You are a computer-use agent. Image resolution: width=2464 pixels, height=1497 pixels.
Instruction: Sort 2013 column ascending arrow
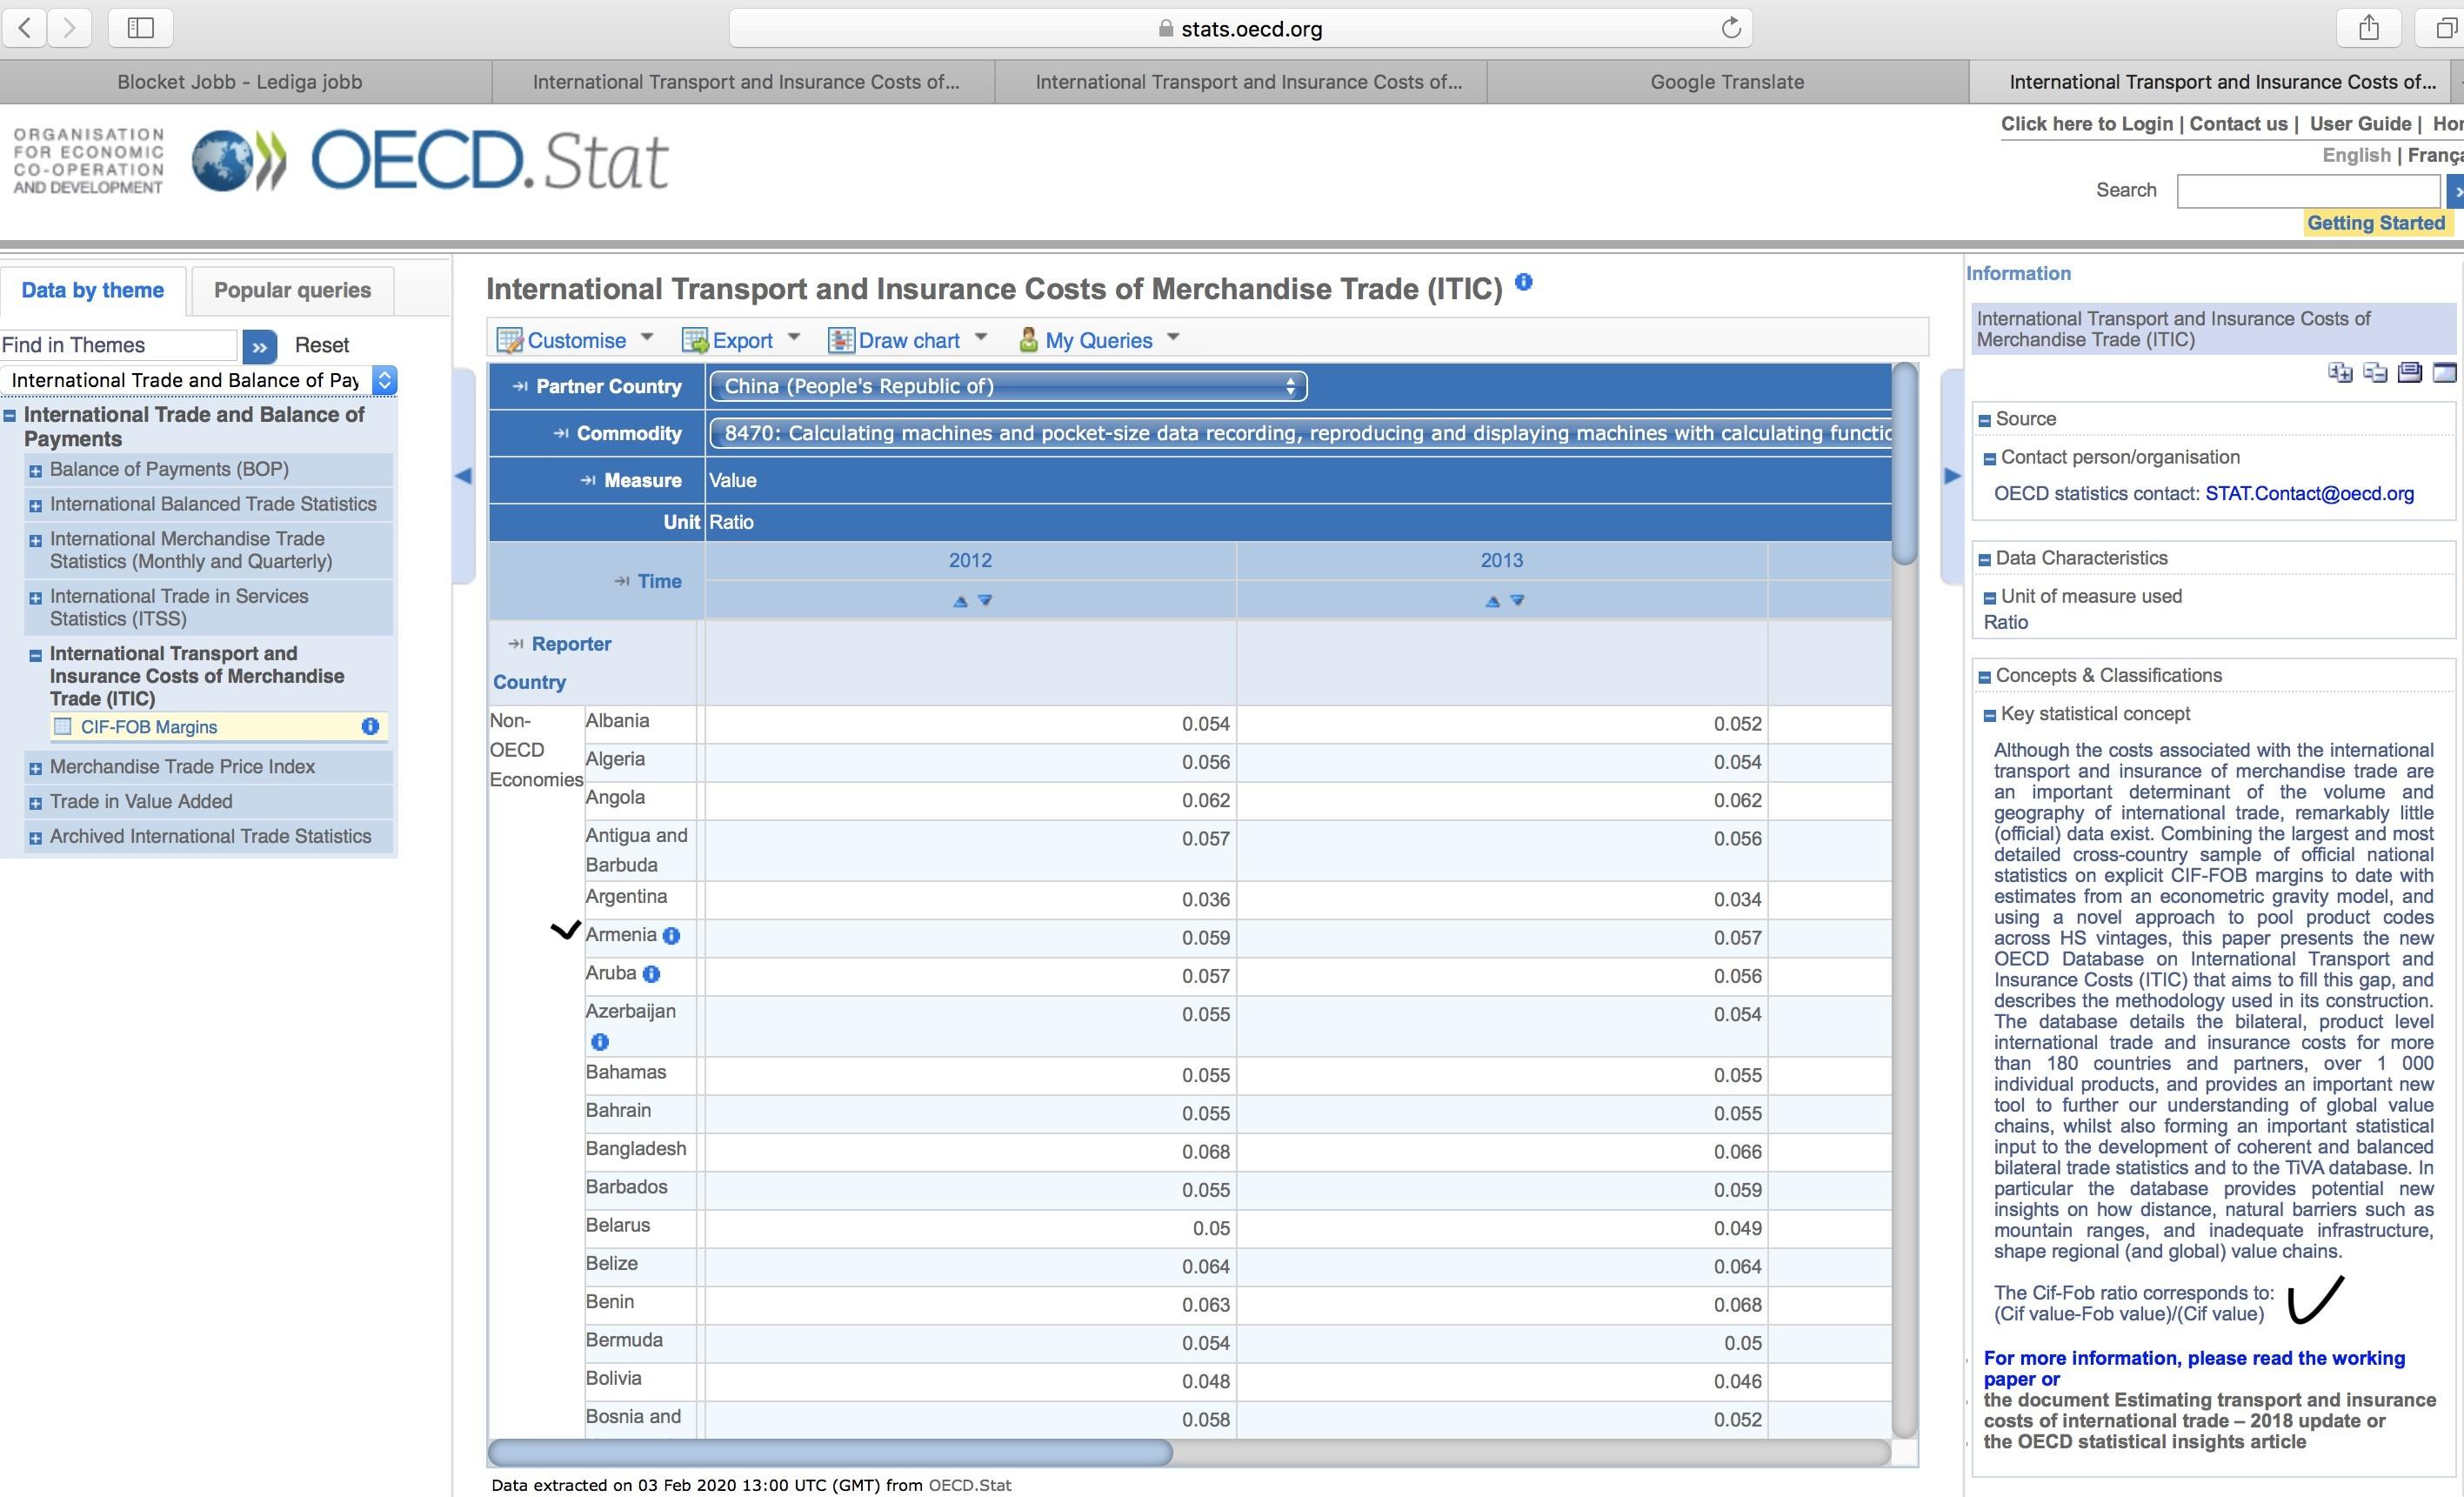click(1492, 601)
